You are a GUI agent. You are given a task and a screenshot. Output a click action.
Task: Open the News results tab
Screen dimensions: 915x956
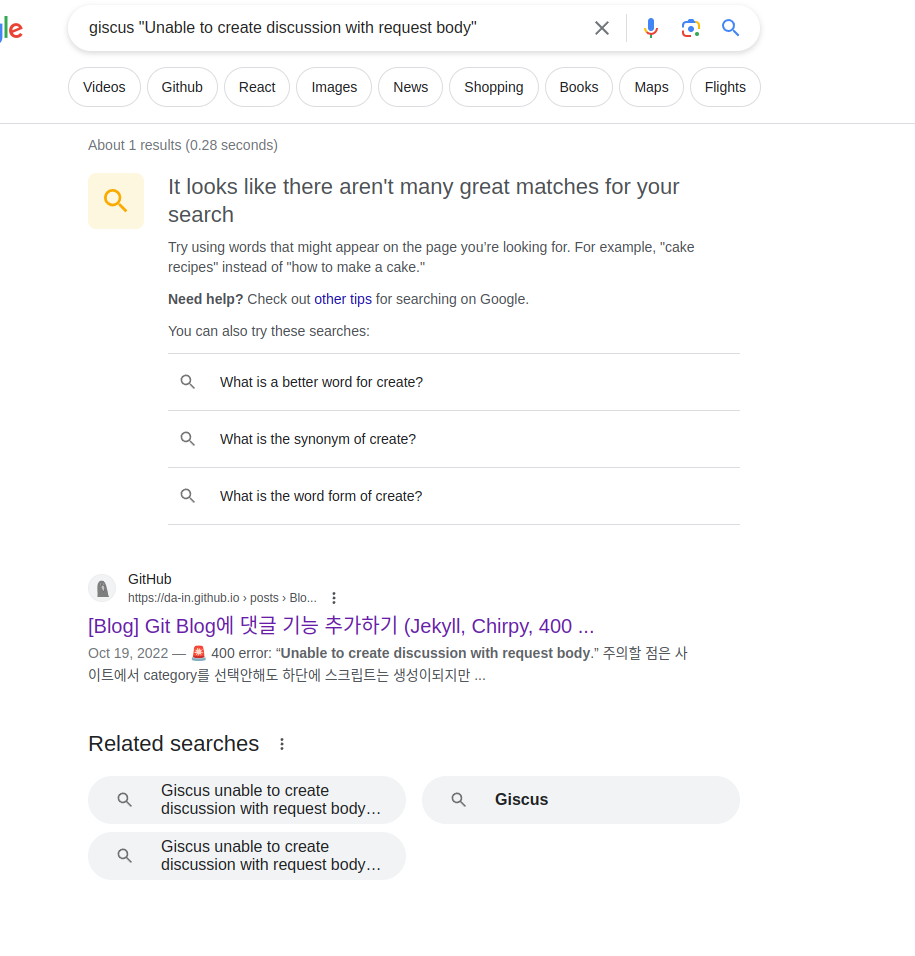click(x=410, y=87)
